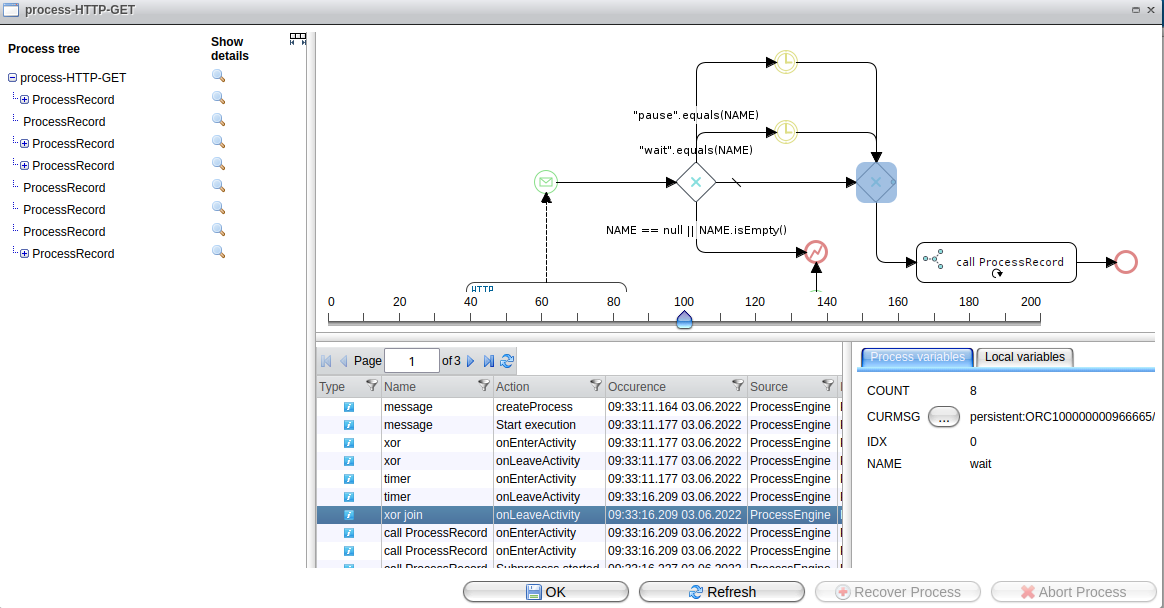
Task: Click the timeline at the 60 mark
Action: click(x=542, y=318)
